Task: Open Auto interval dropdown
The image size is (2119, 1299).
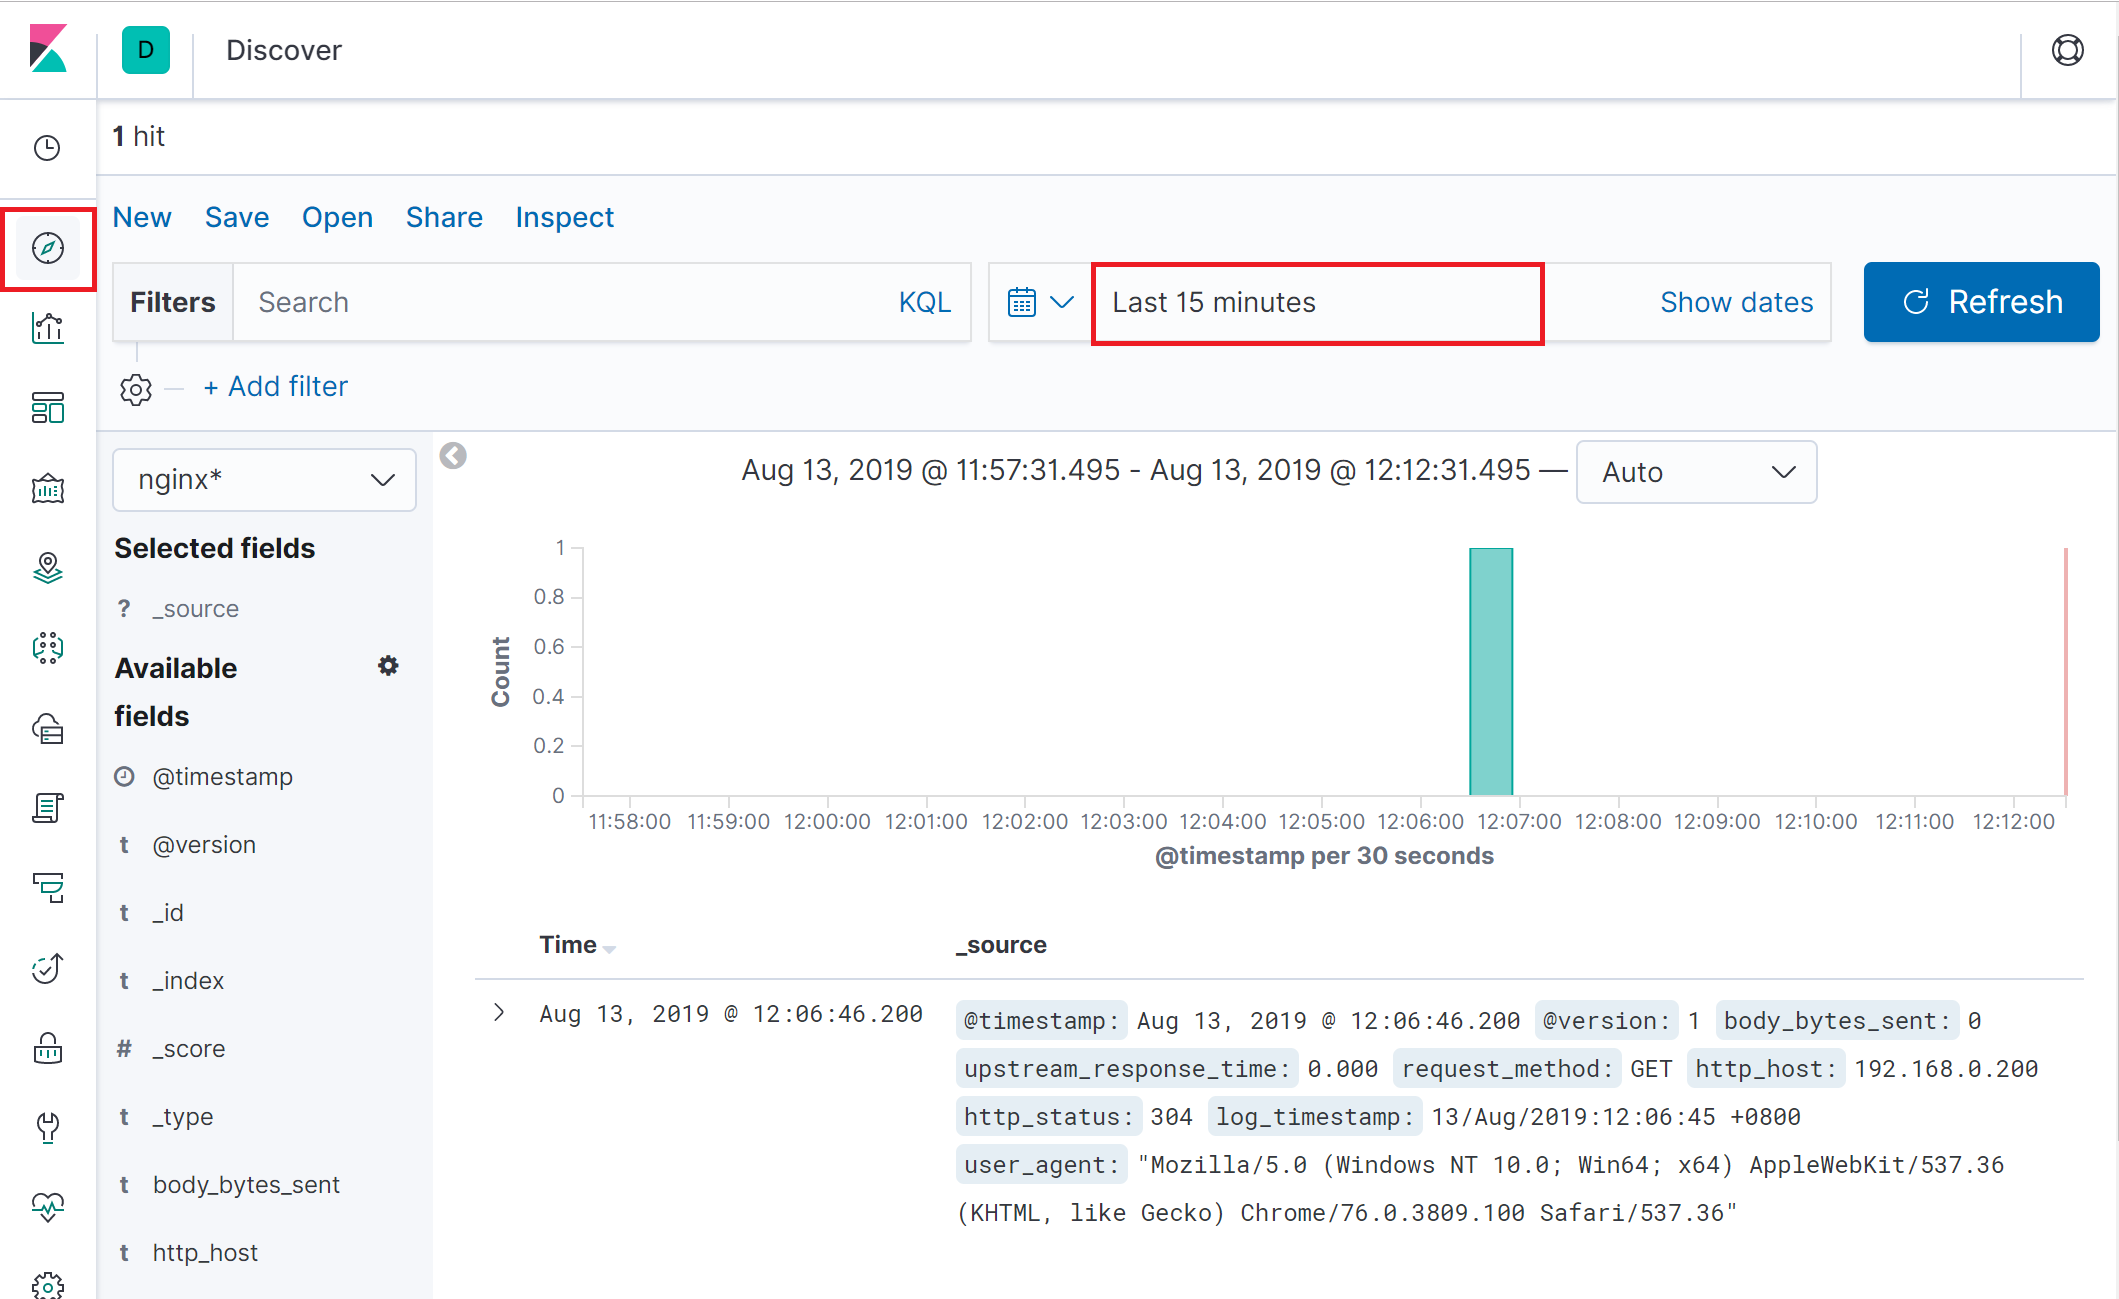Action: click(x=1696, y=472)
